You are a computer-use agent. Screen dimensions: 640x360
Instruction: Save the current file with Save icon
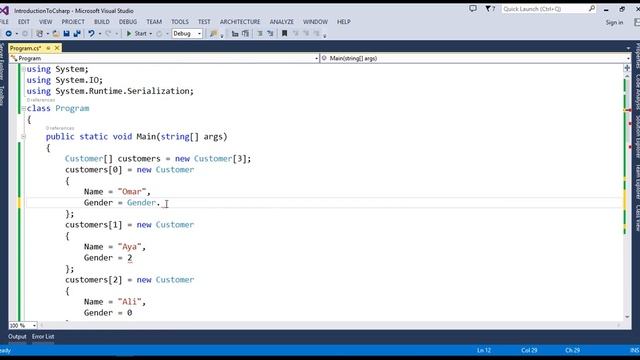66,33
